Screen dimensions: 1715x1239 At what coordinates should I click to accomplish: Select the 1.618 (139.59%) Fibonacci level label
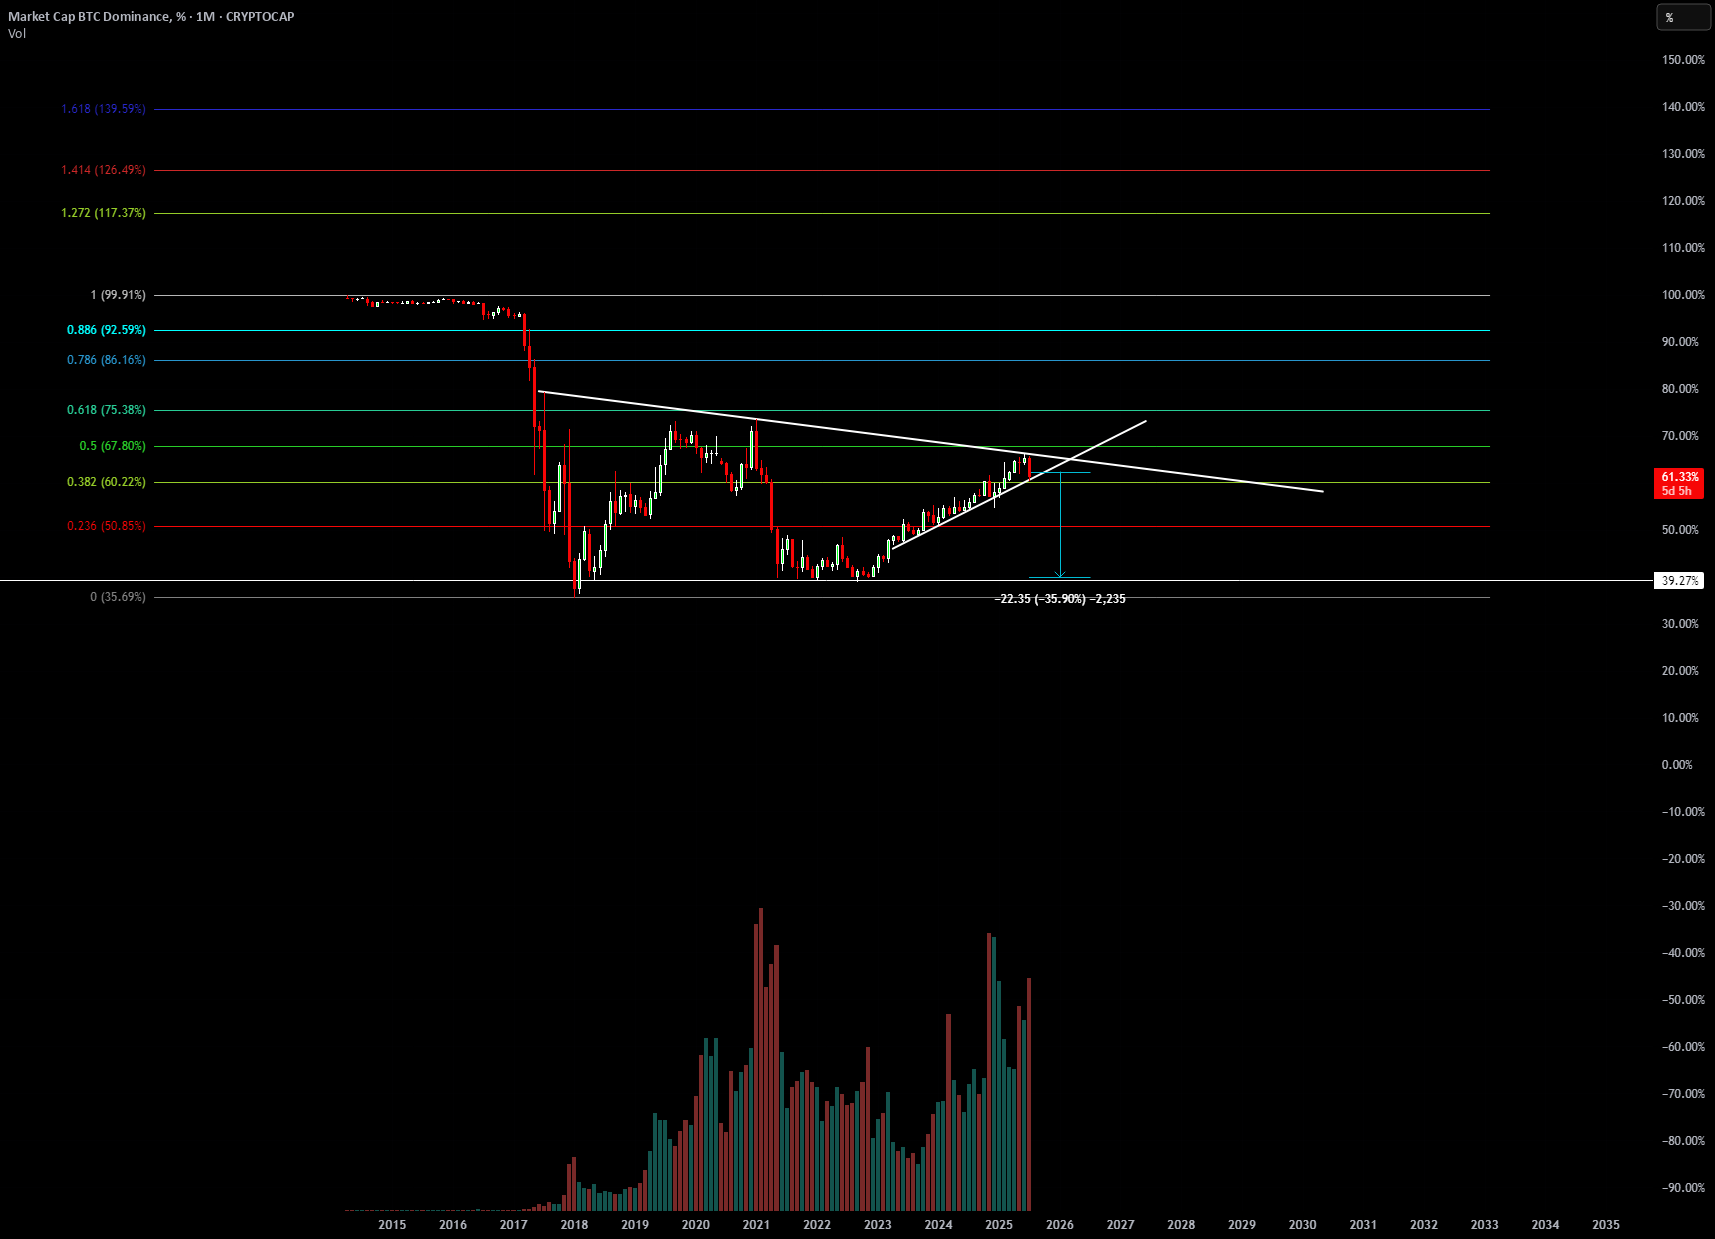click(x=104, y=109)
